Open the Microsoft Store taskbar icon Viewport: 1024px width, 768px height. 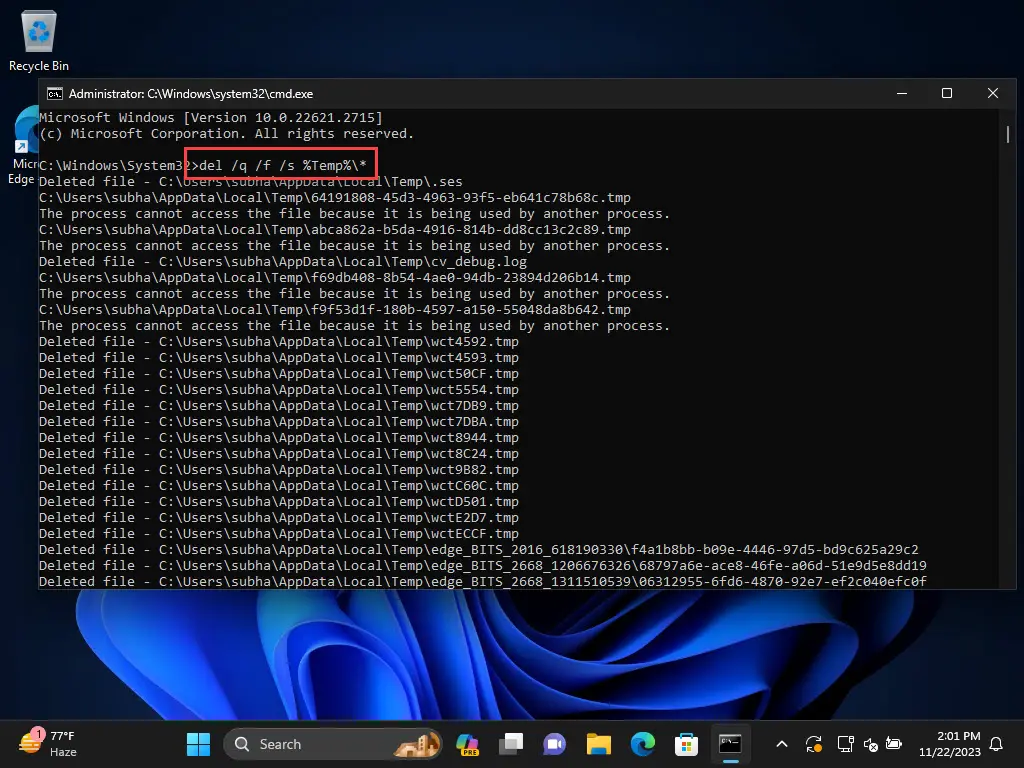click(x=685, y=744)
